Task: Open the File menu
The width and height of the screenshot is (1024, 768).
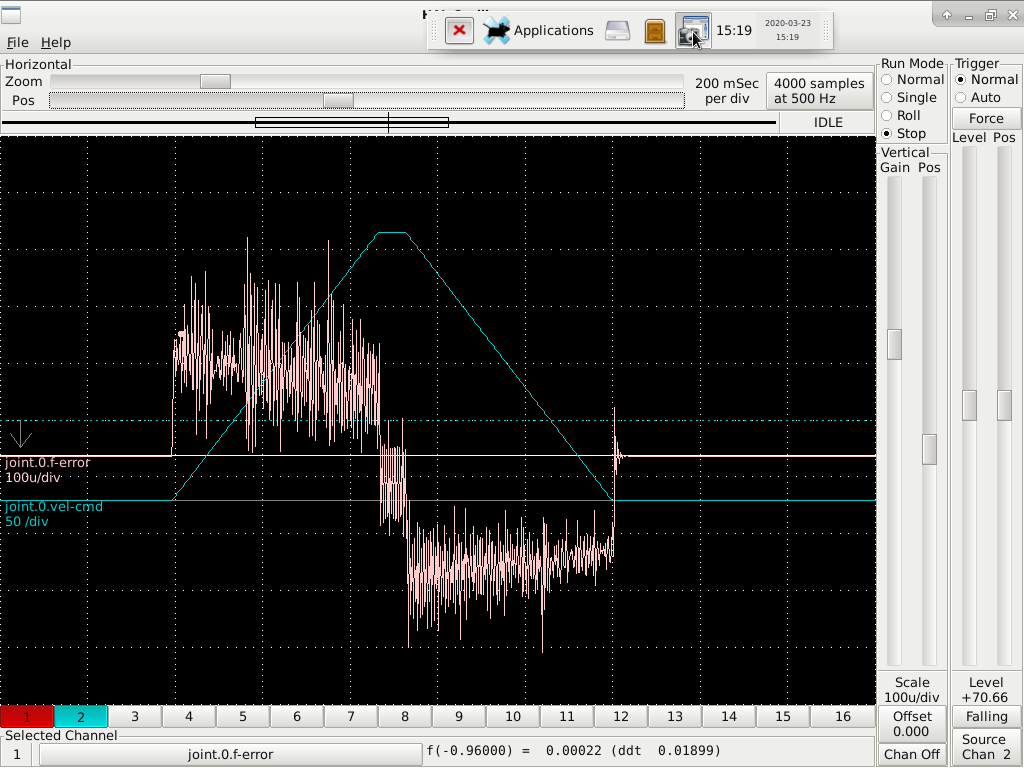Action: pyautogui.click(x=18, y=42)
